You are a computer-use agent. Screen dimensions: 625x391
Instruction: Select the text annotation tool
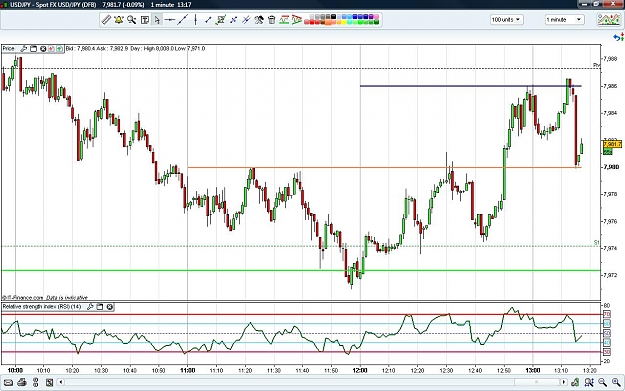tap(145, 20)
